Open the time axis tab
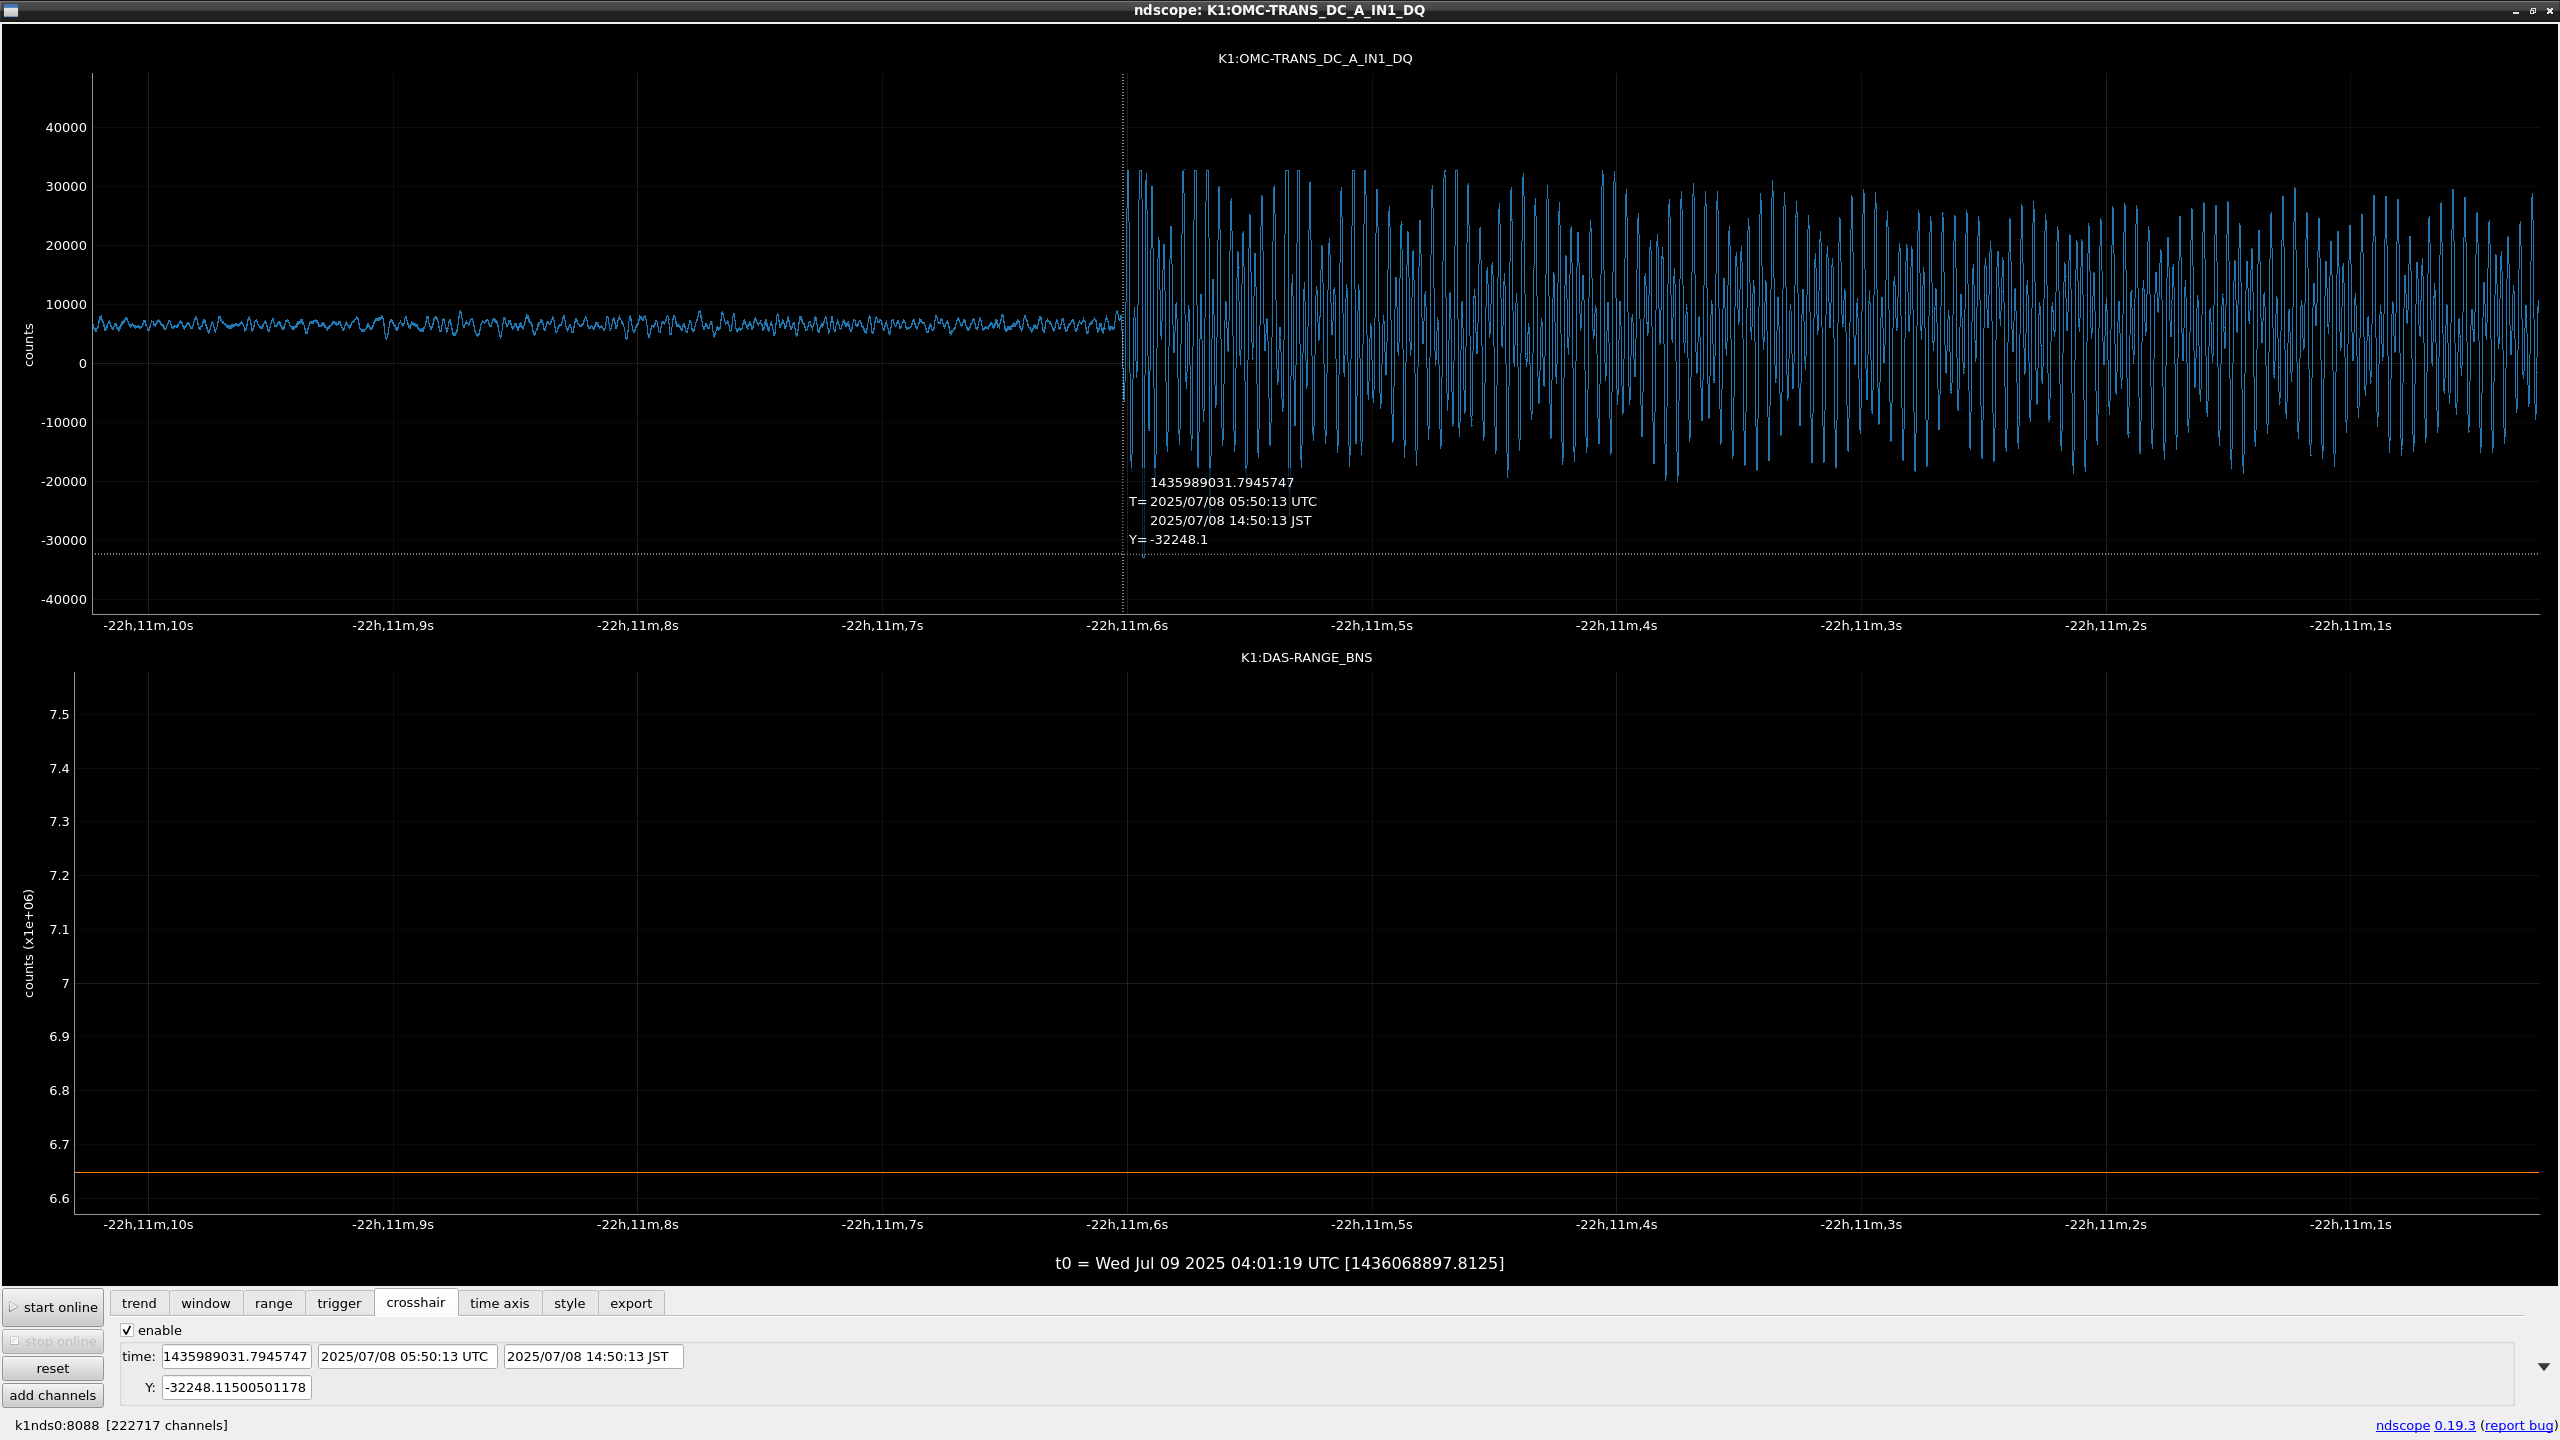2560x1440 pixels. pos(500,1303)
